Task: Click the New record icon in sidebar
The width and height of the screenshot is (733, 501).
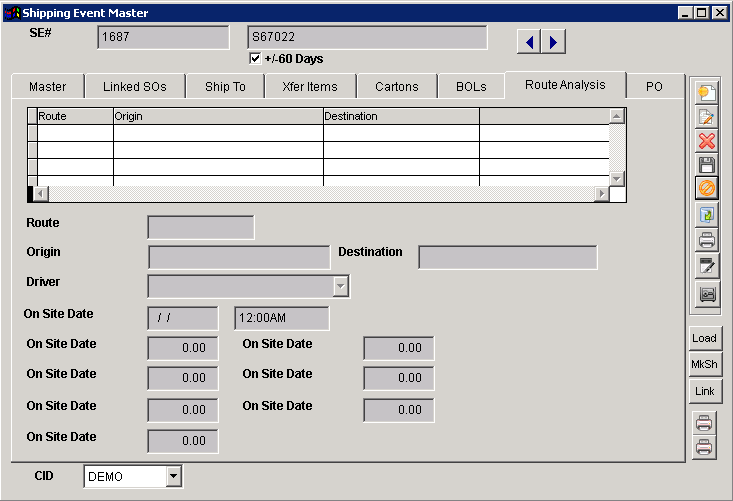Action: click(707, 93)
